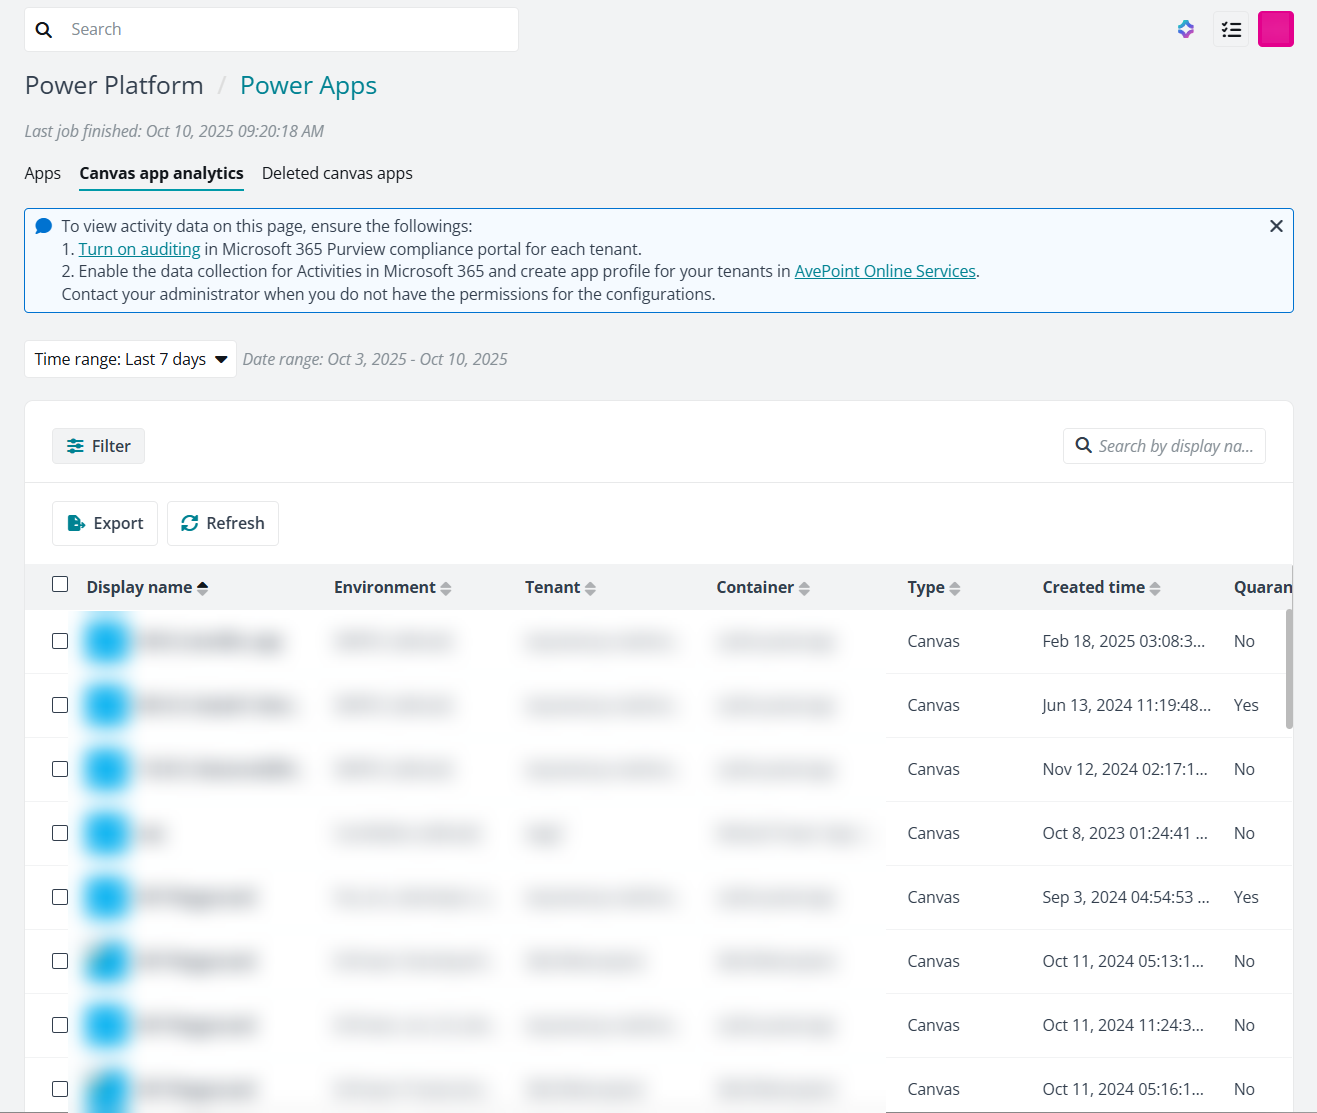
Task: Click the Export icon to download app data
Action: coord(76,523)
